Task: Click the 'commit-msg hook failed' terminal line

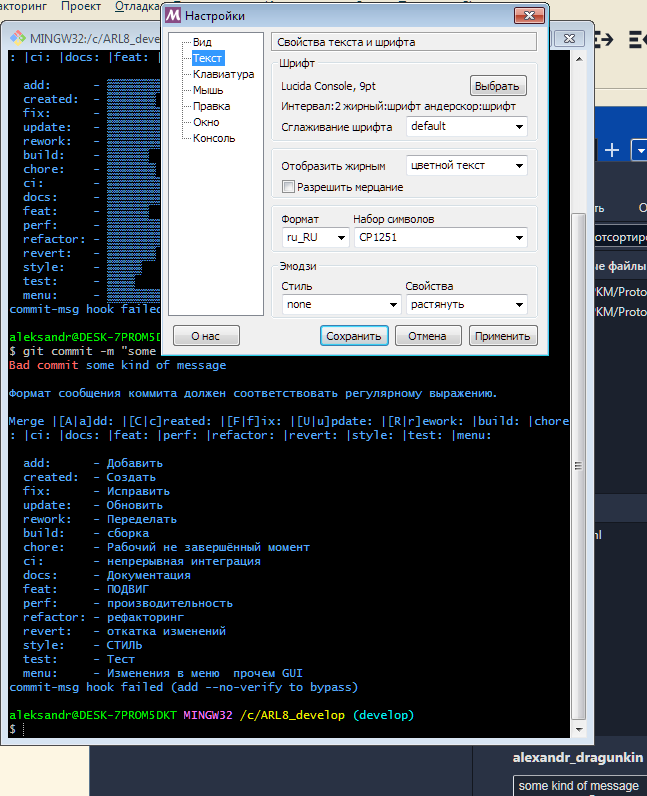Action: tap(183, 687)
